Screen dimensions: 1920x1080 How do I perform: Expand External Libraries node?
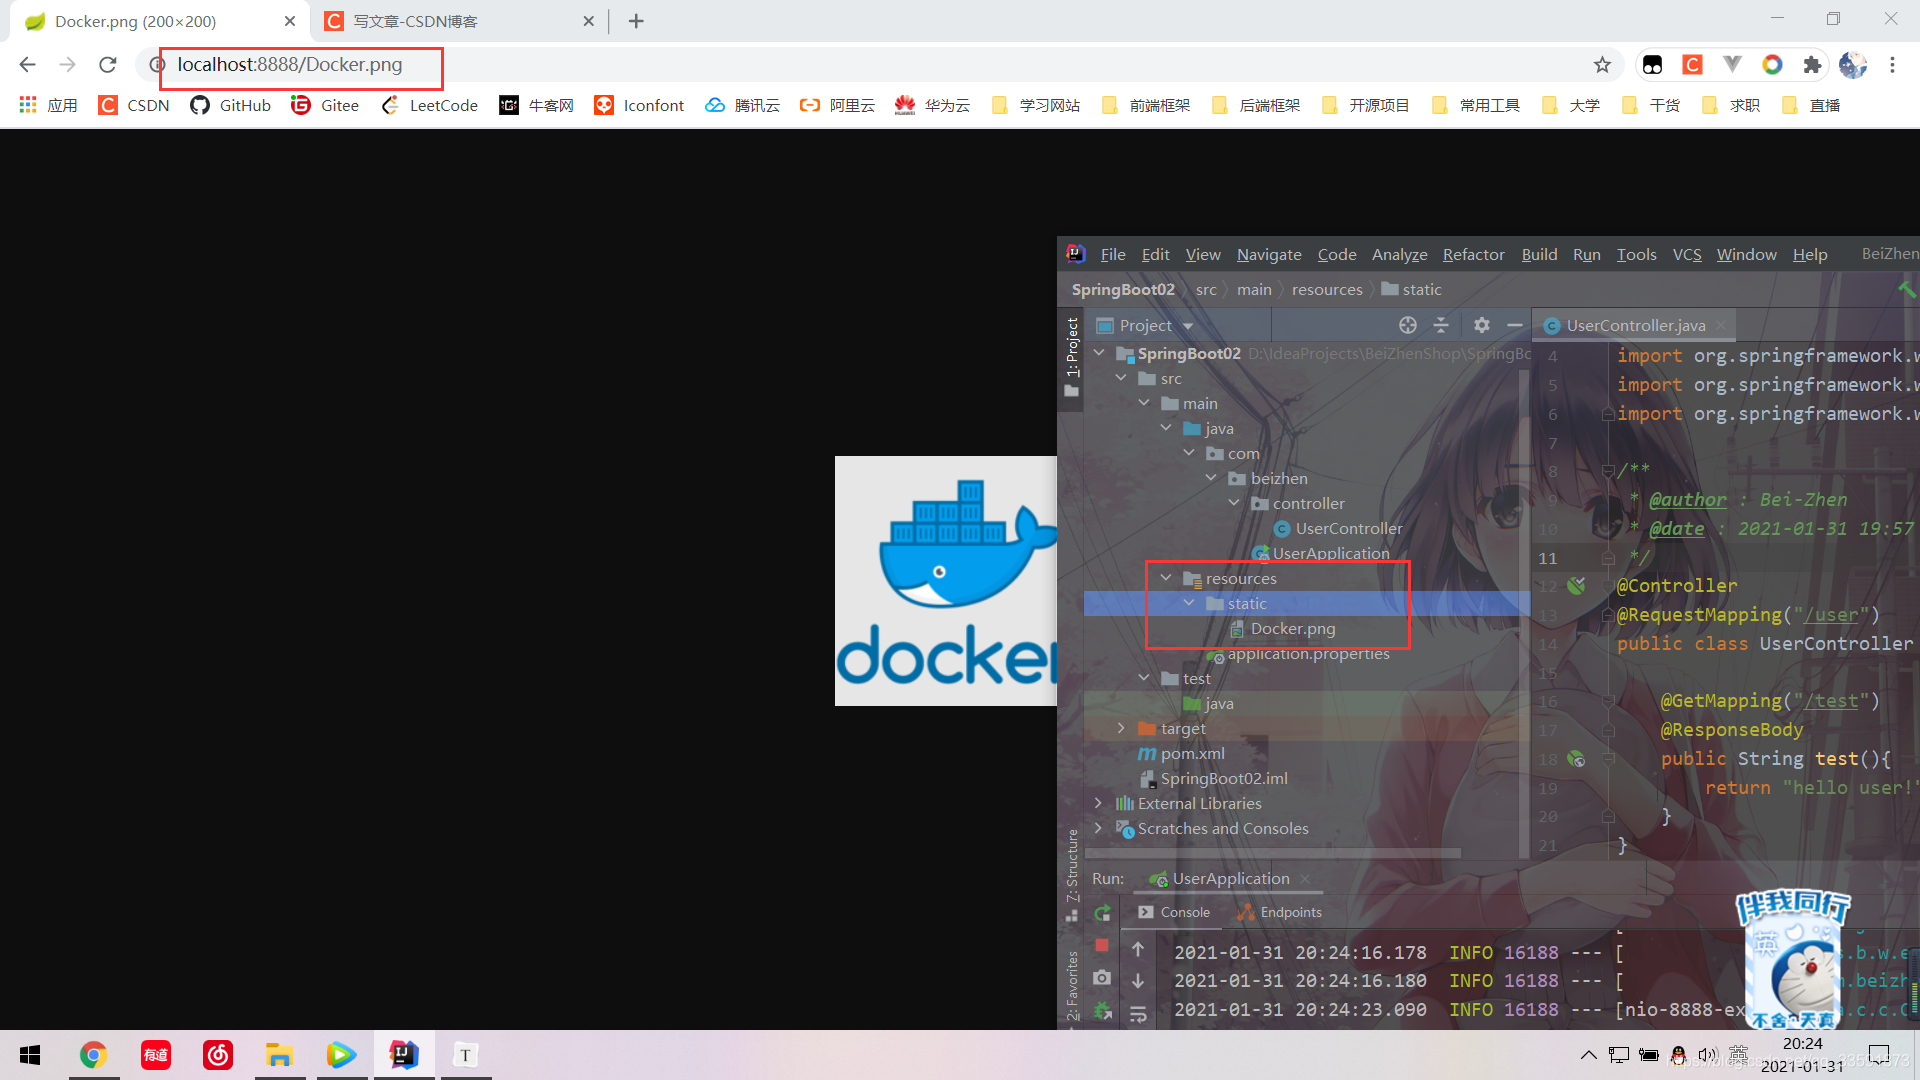[x=1099, y=803]
